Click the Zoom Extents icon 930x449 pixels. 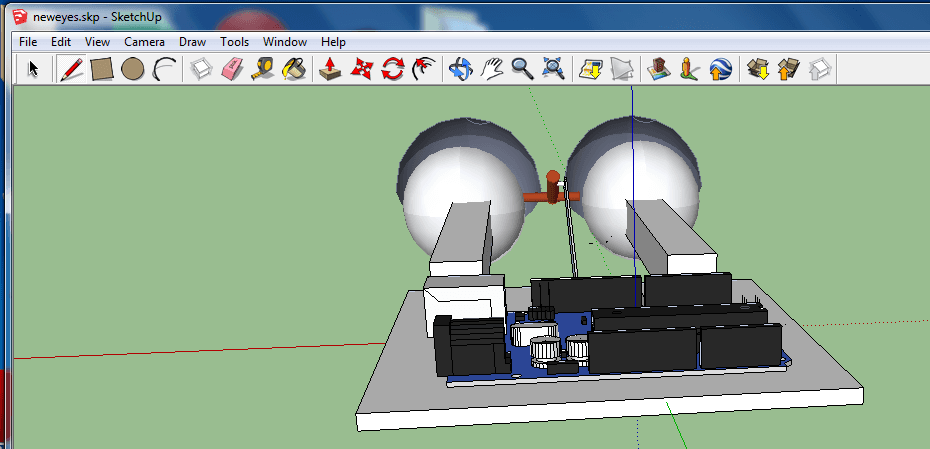[553, 69]
